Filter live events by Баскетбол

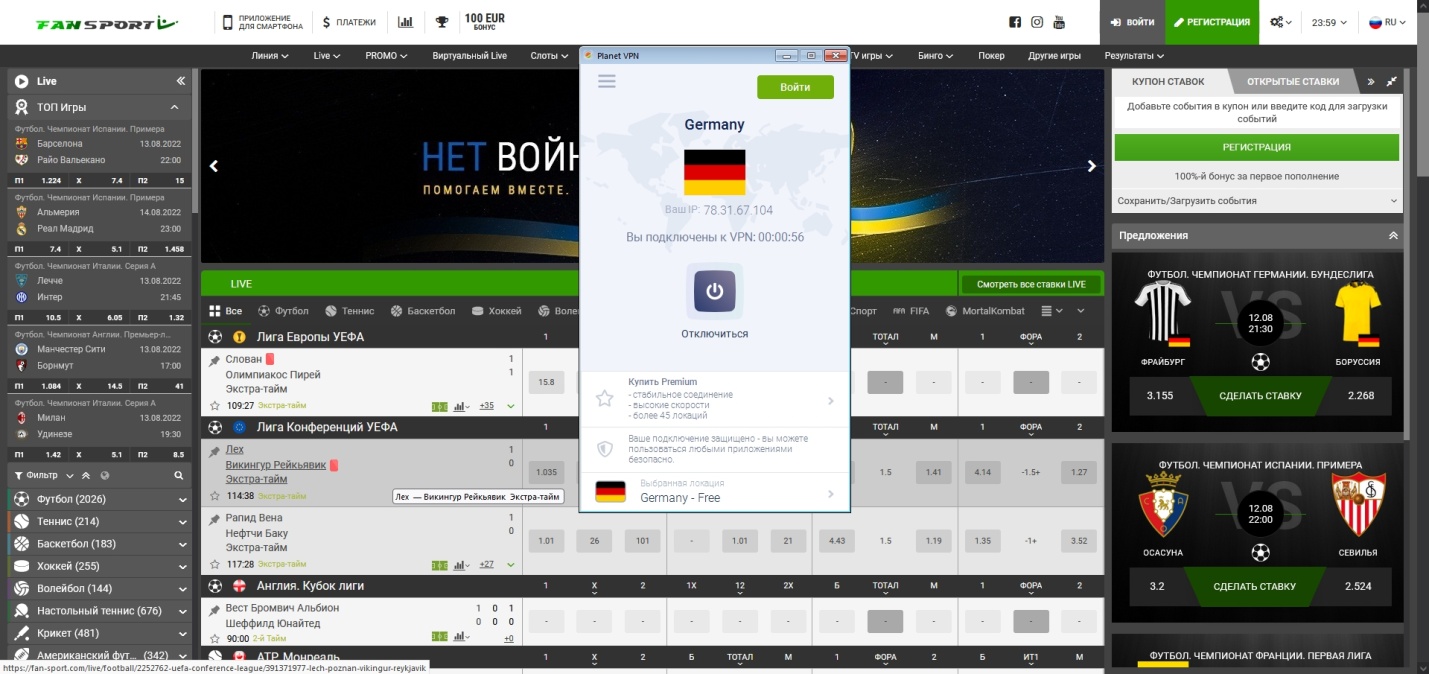pos(423,311)
